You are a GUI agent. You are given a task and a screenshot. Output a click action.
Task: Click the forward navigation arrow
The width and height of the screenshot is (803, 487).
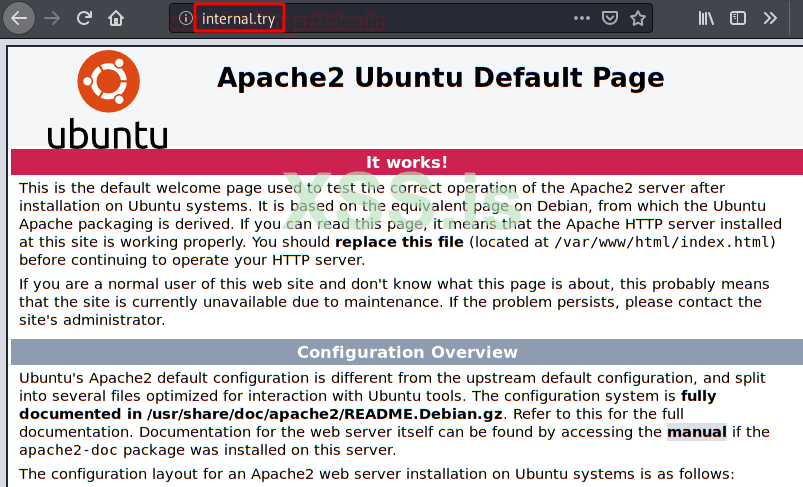(x=52, y=18)
